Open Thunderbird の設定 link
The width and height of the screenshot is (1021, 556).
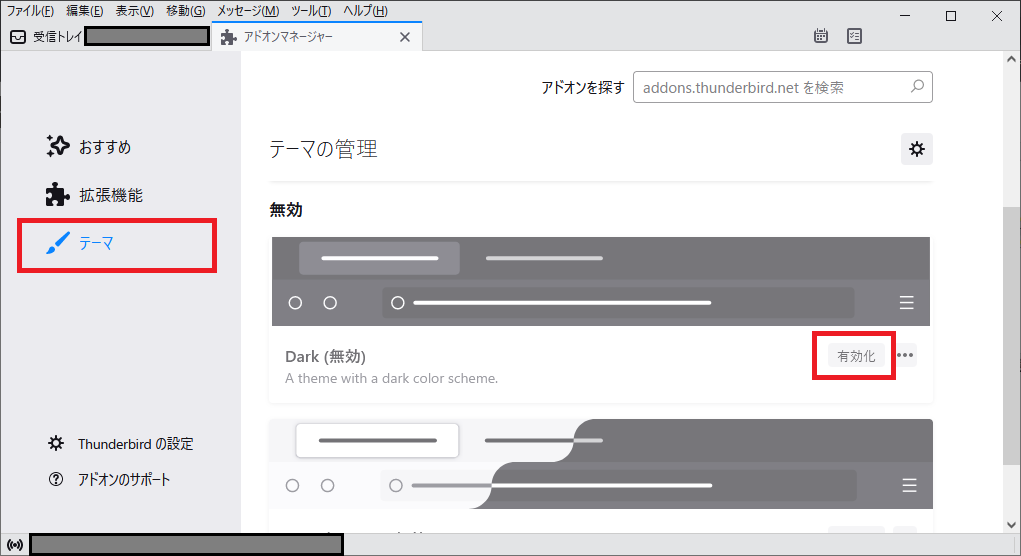135,443
